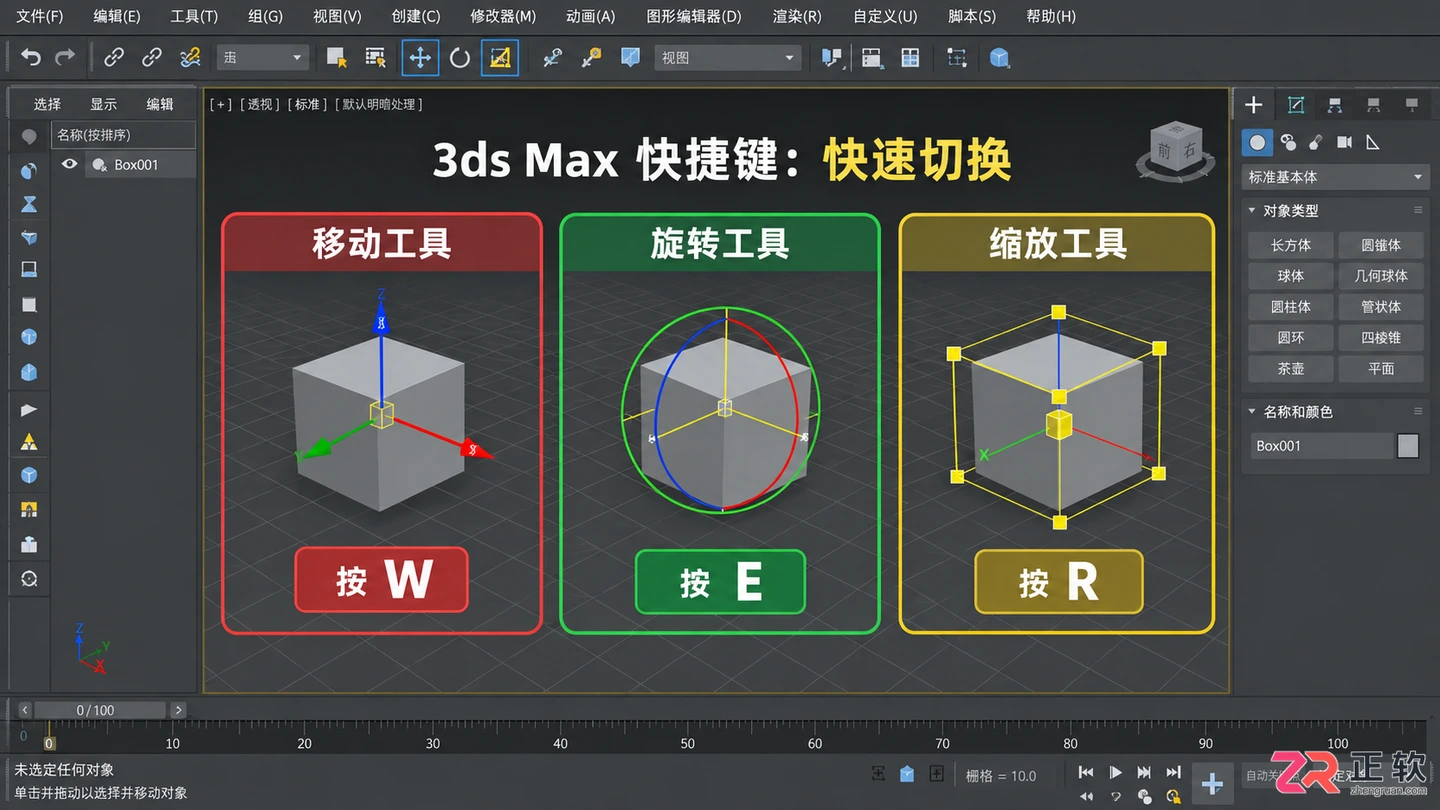Play the animation

[x=1115, y=772]
